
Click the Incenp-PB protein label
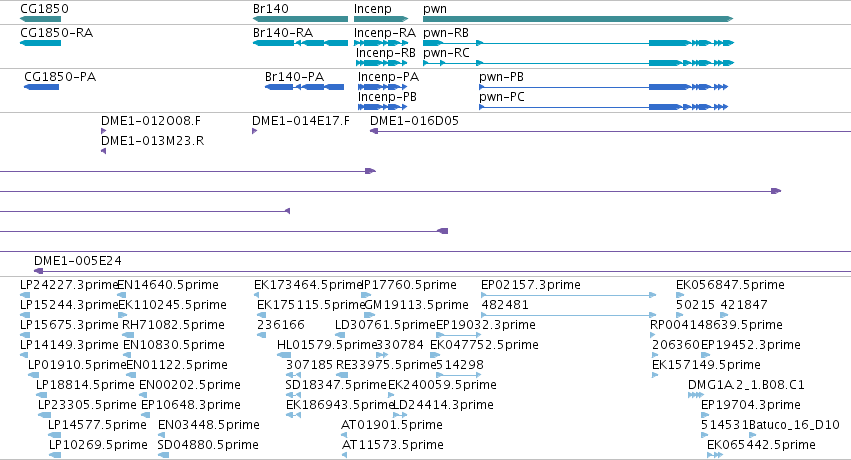click(x=387, y=97)
